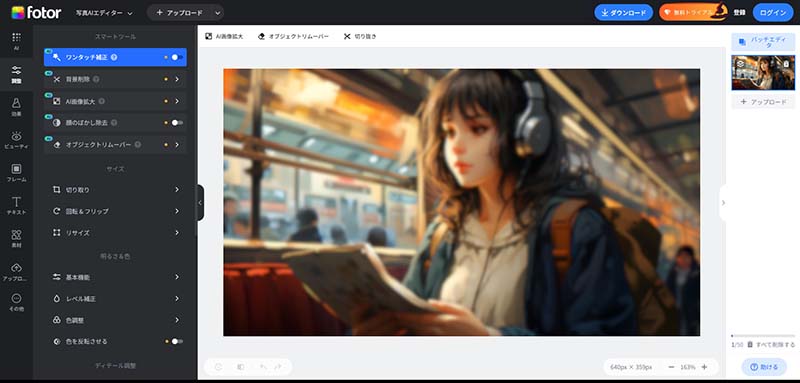Expand the 基本機能 option
The height and width of the screenshot is (383, 800).
pyautogui.click(x=115, y=277)
